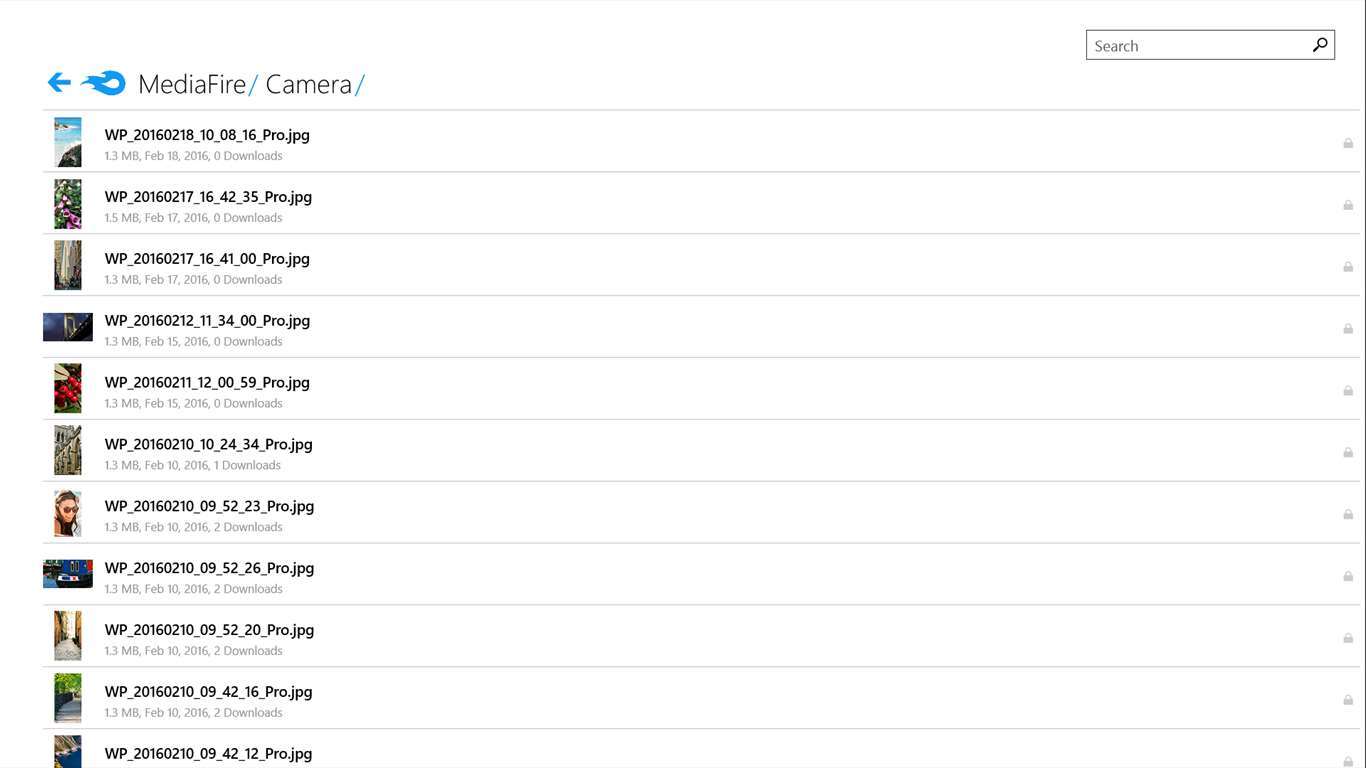Open thumbnail of WP_20160218_10_08_16_Pro.jpg
This screenshot has width=1366, height=768.
tap(68, 142)
